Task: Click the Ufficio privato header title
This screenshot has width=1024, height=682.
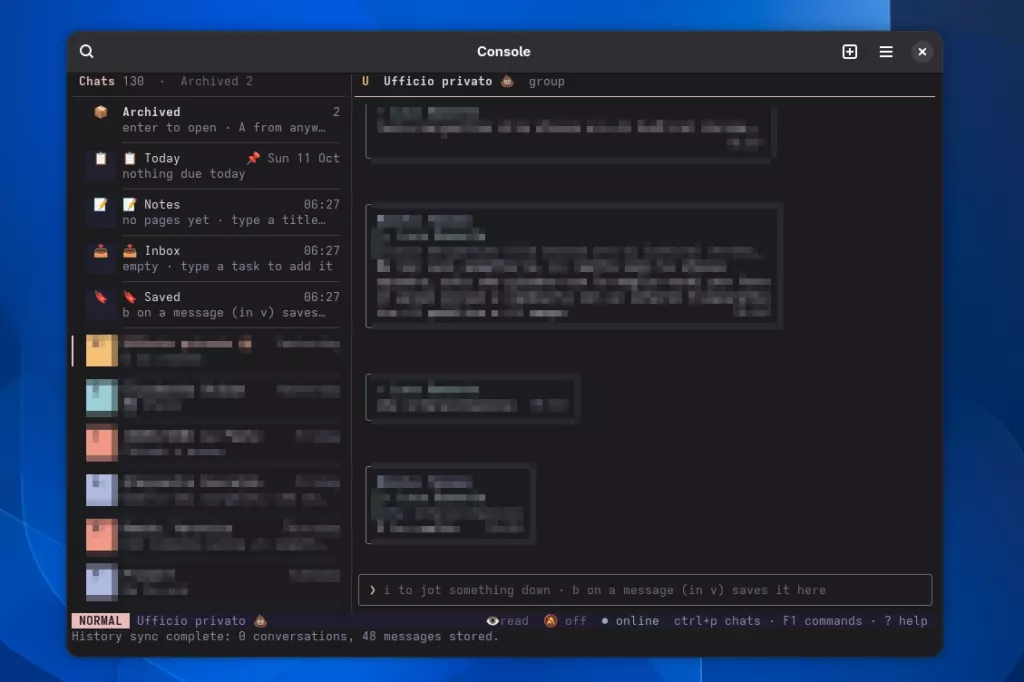Action: pyautogui.click(x=438, y=81)
